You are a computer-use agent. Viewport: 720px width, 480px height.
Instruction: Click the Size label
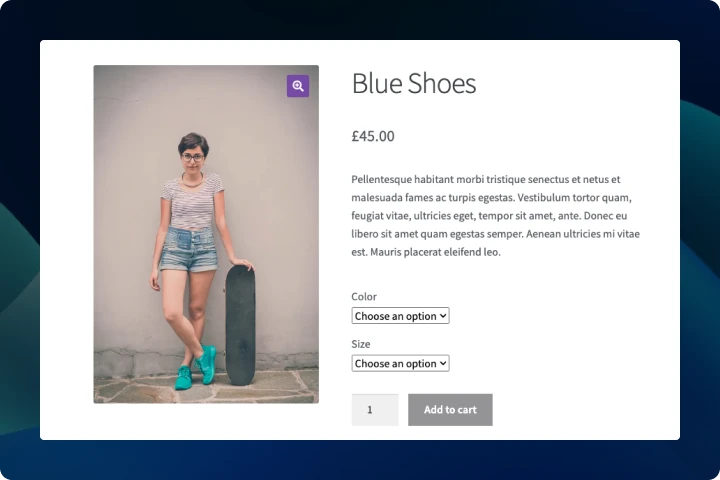[361, 344]
